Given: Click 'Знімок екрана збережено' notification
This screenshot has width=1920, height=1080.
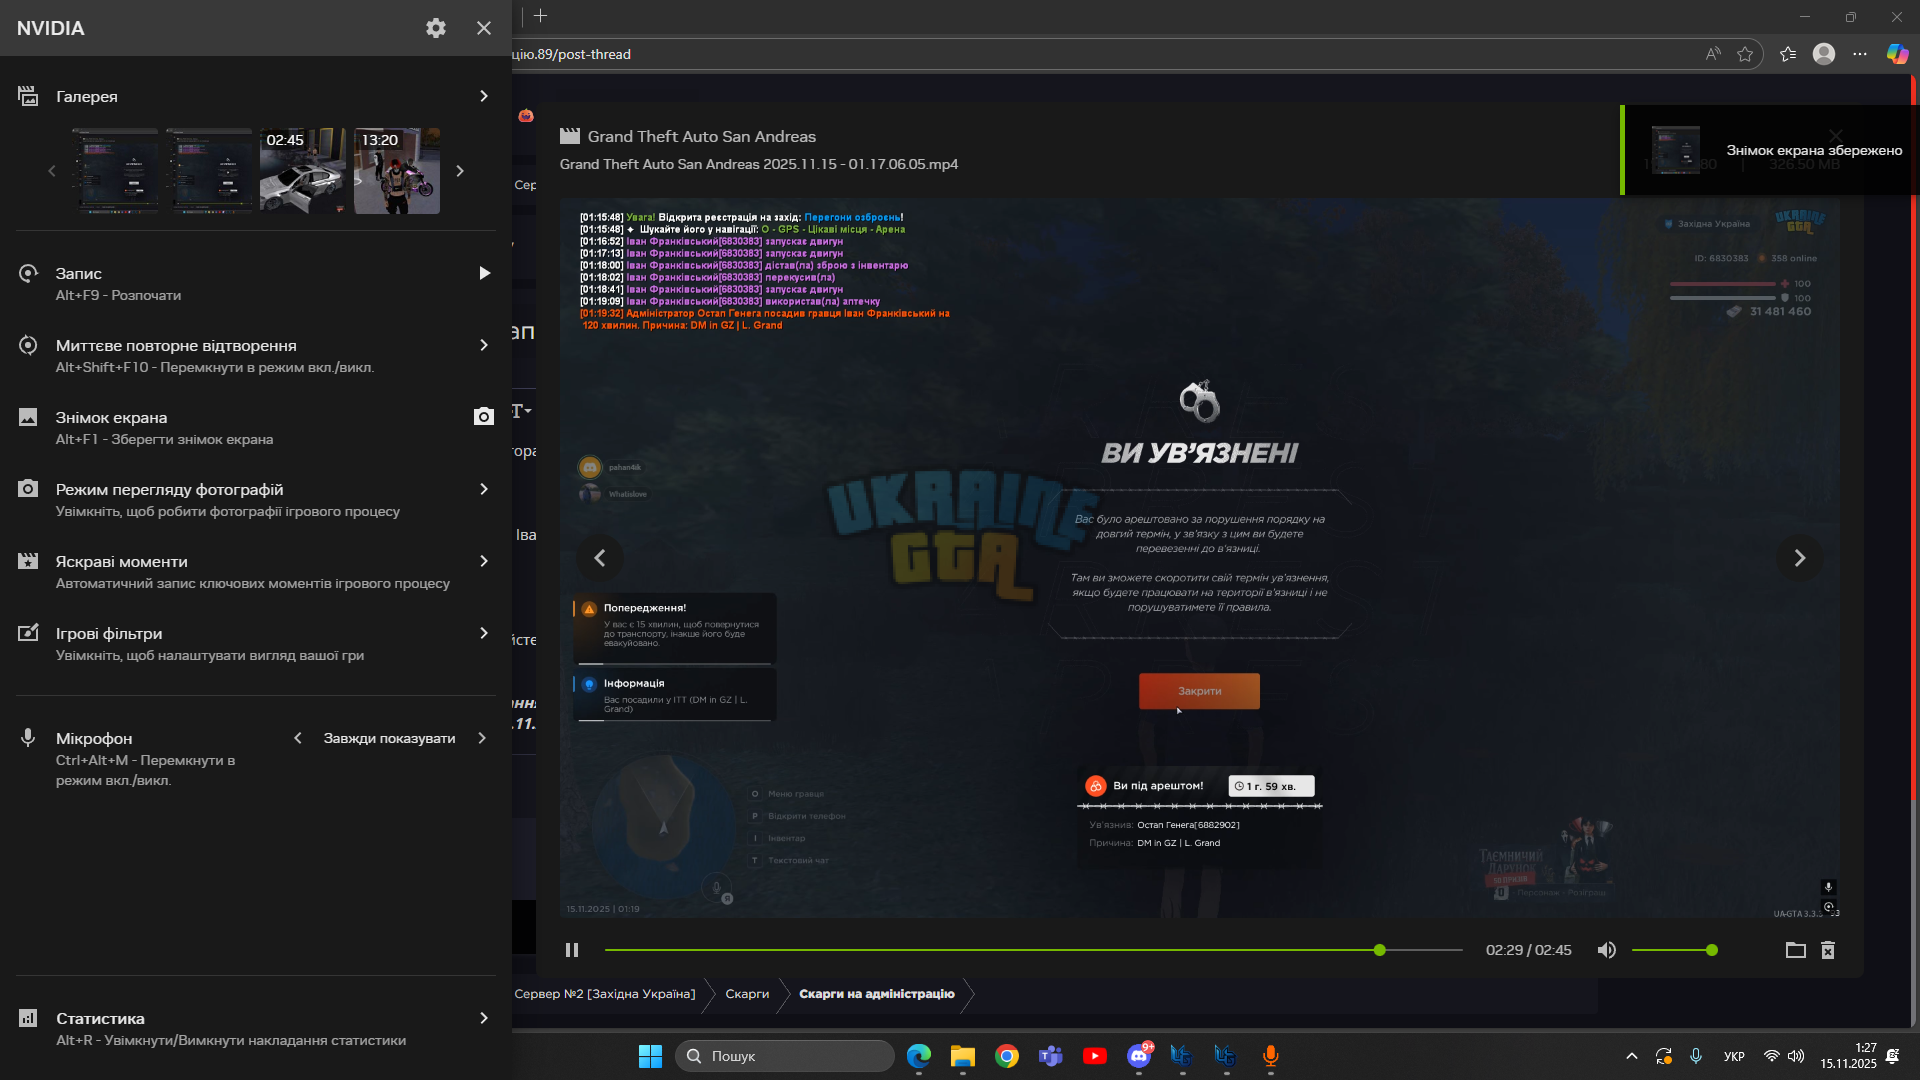Looking at the screenshot, I should click(1768, 150).
